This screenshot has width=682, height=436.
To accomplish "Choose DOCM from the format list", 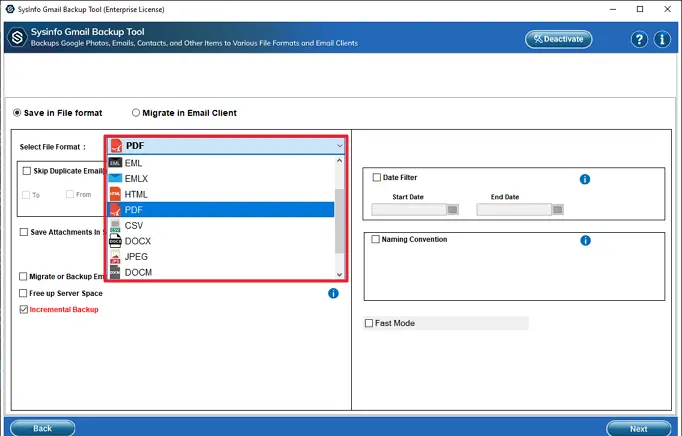I will click(x=221, y=272).
